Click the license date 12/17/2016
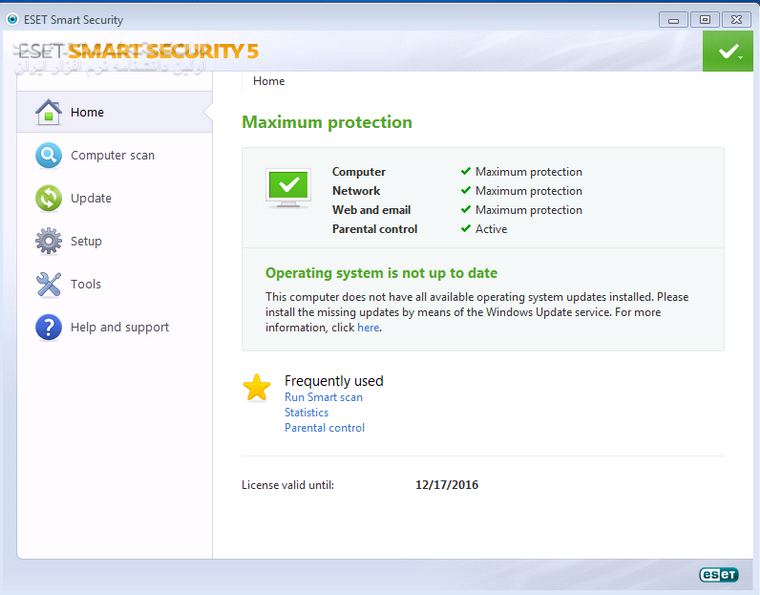The width and height of the screenshot is (760, 595). coord(447,485)
